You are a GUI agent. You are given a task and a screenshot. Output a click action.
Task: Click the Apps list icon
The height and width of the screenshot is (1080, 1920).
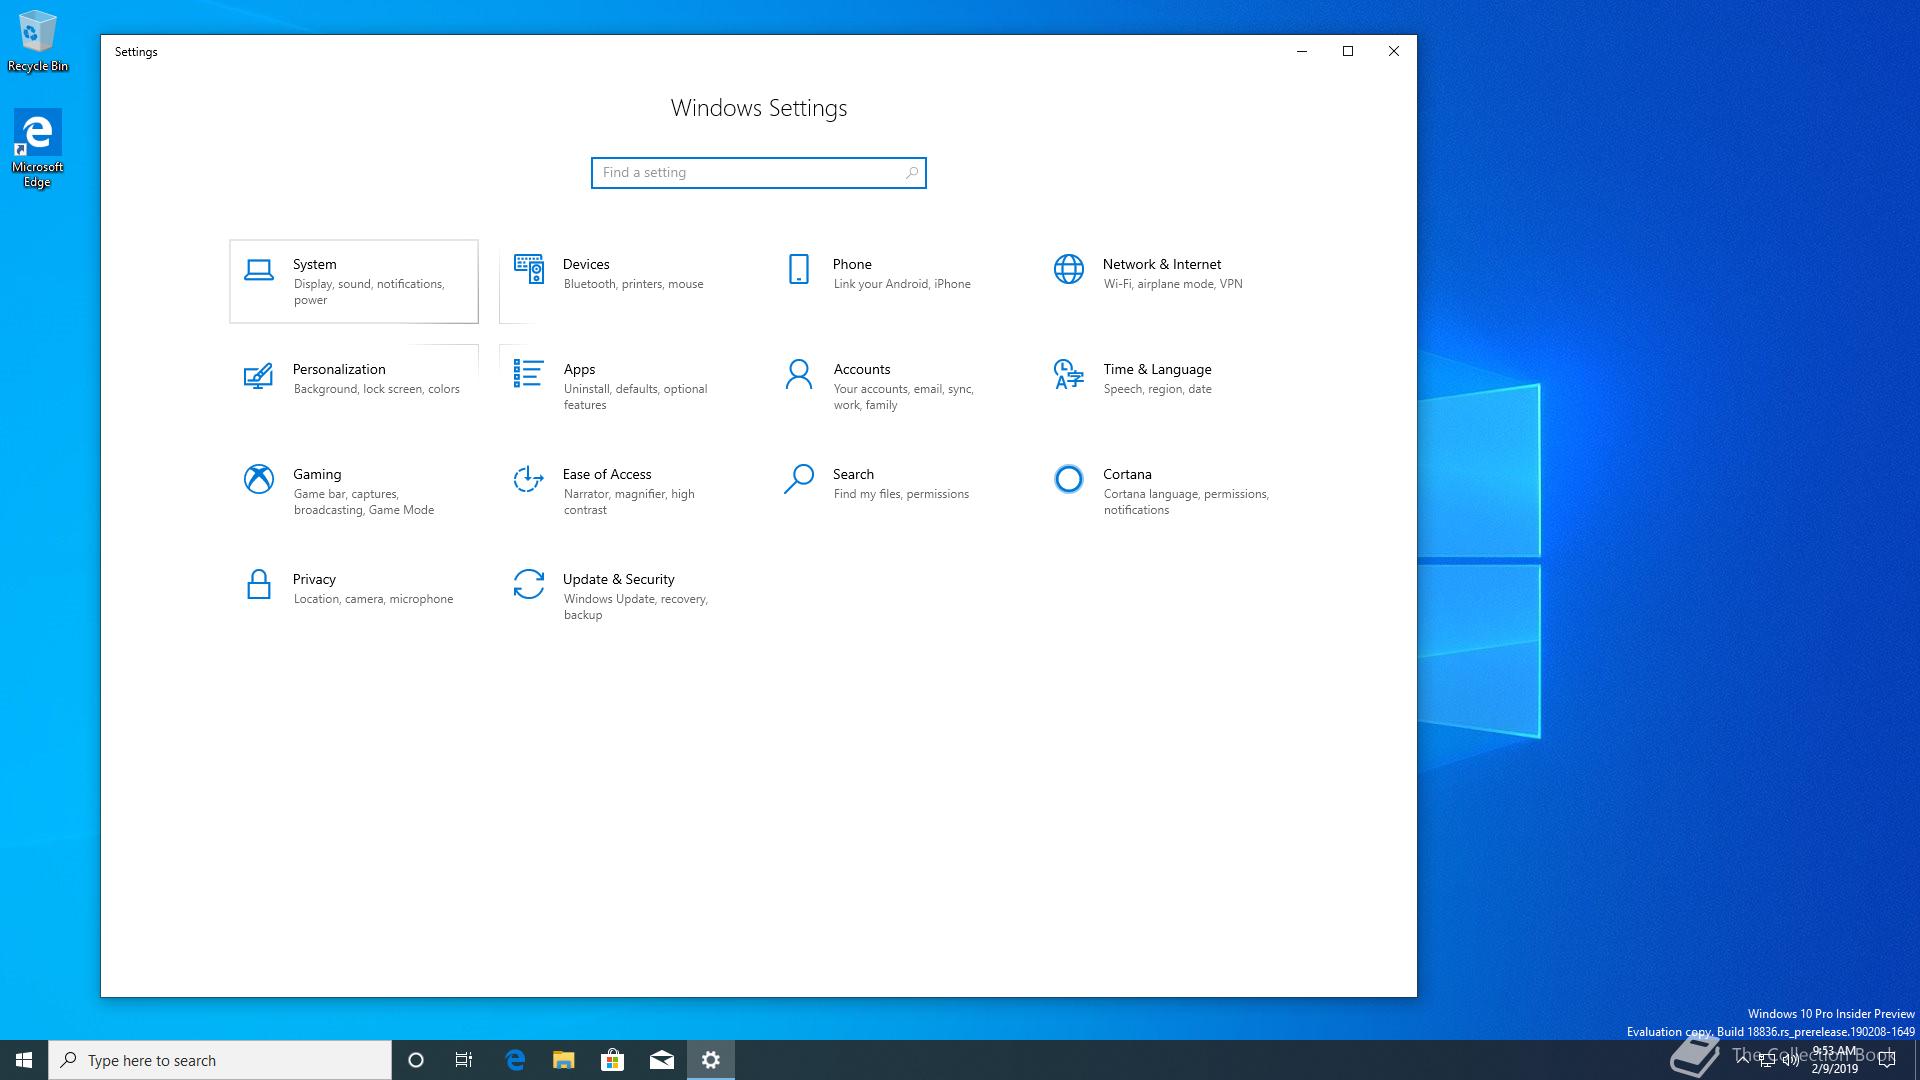[528, 373]
